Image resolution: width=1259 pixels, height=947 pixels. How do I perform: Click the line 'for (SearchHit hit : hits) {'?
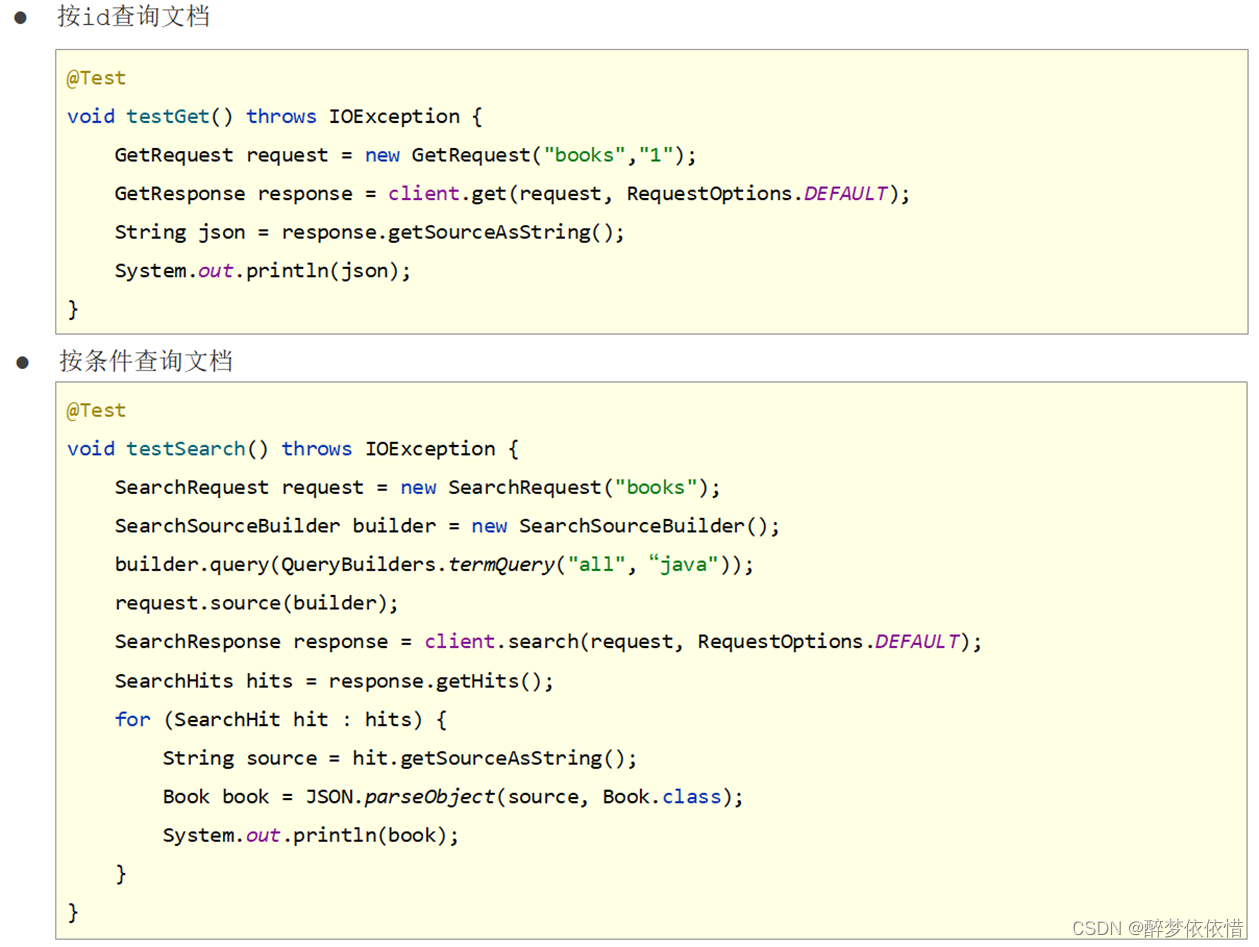pyautogui.click(x=280, y=719)
